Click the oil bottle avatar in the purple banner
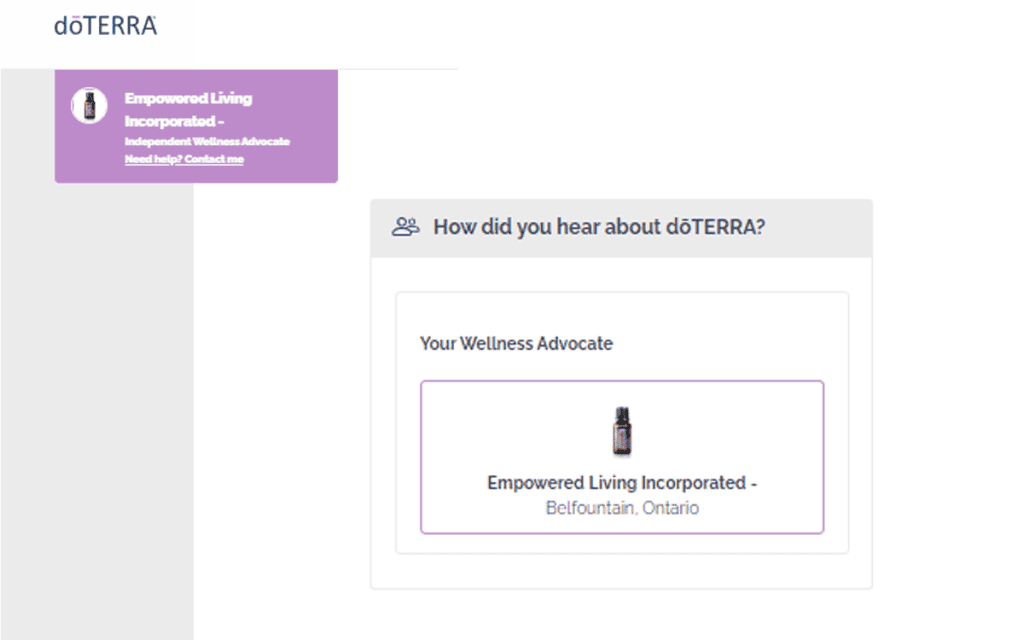The height and width of the screenshot is (640, 1024). coord(88,105)
